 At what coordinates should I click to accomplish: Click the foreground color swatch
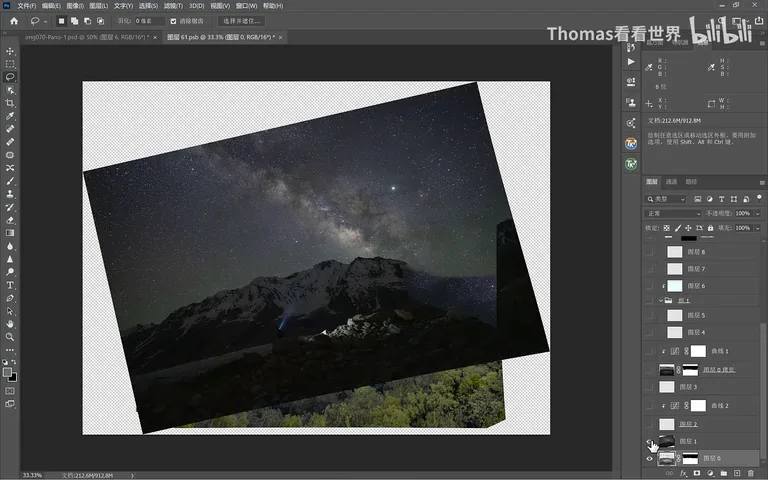pyautogui.click(x=7, y=372)
